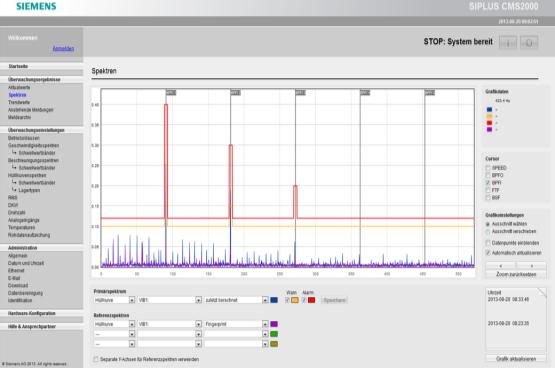Click the left arrow graph navigation button
555x368 pixels.
coord(501,266)
